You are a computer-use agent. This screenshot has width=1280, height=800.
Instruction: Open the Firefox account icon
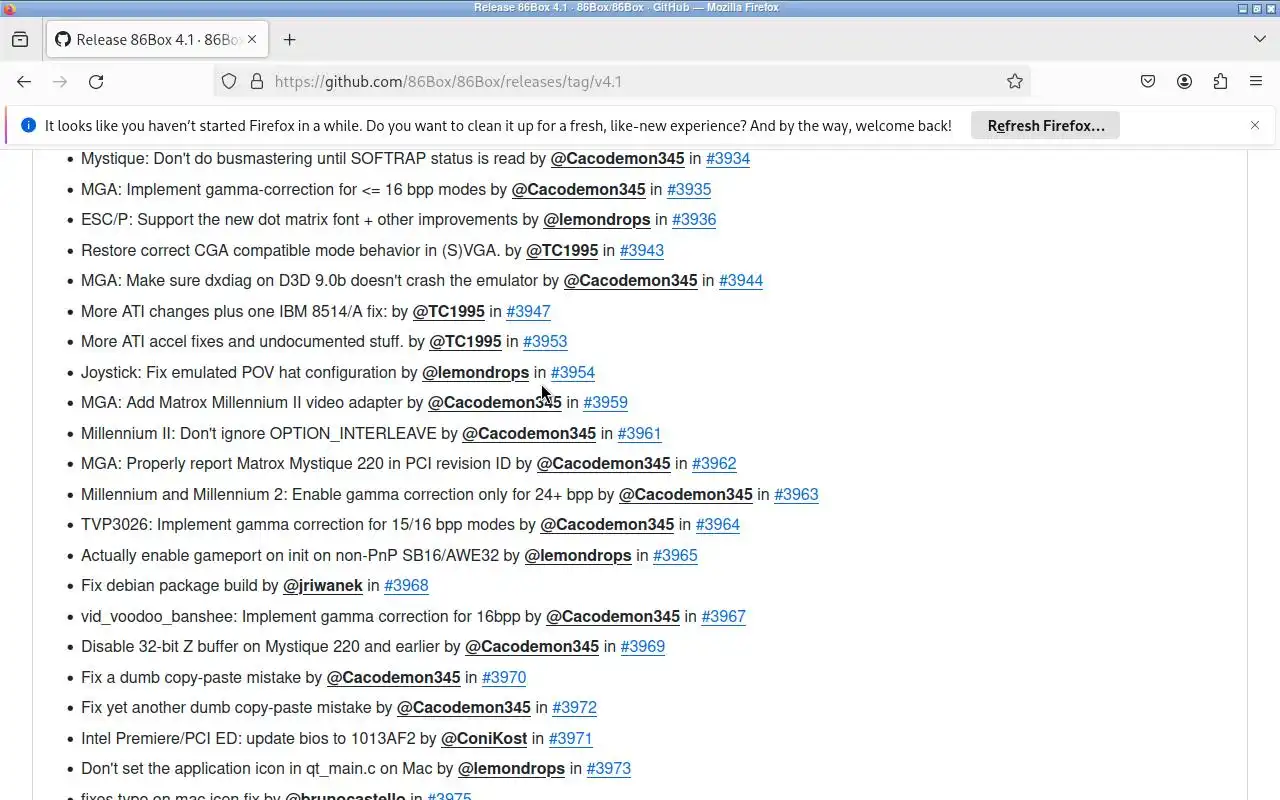tap(1184, 82)
